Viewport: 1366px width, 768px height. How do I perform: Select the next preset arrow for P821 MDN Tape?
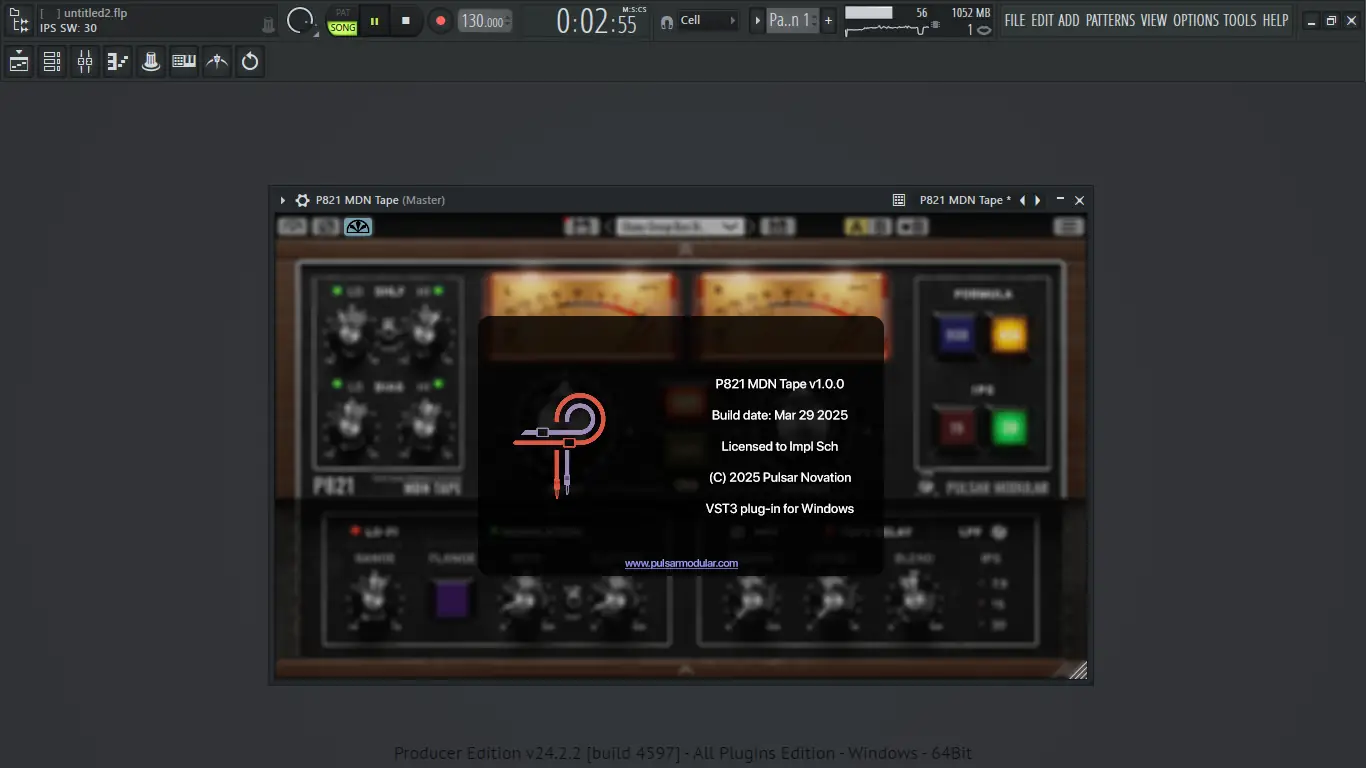coord(1038,200)
